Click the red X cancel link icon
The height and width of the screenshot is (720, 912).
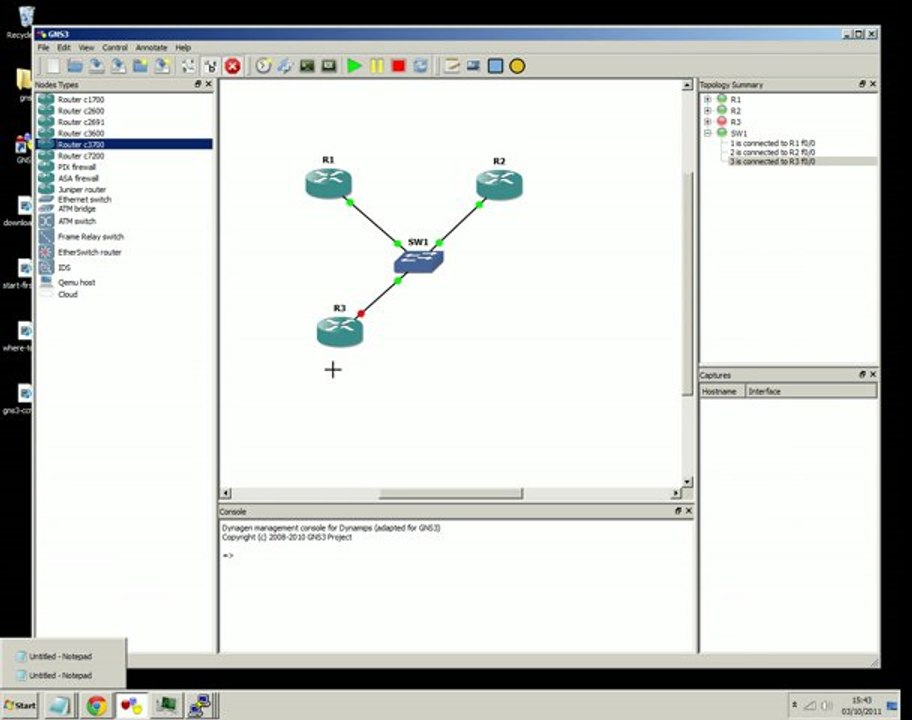pos(233,66)
